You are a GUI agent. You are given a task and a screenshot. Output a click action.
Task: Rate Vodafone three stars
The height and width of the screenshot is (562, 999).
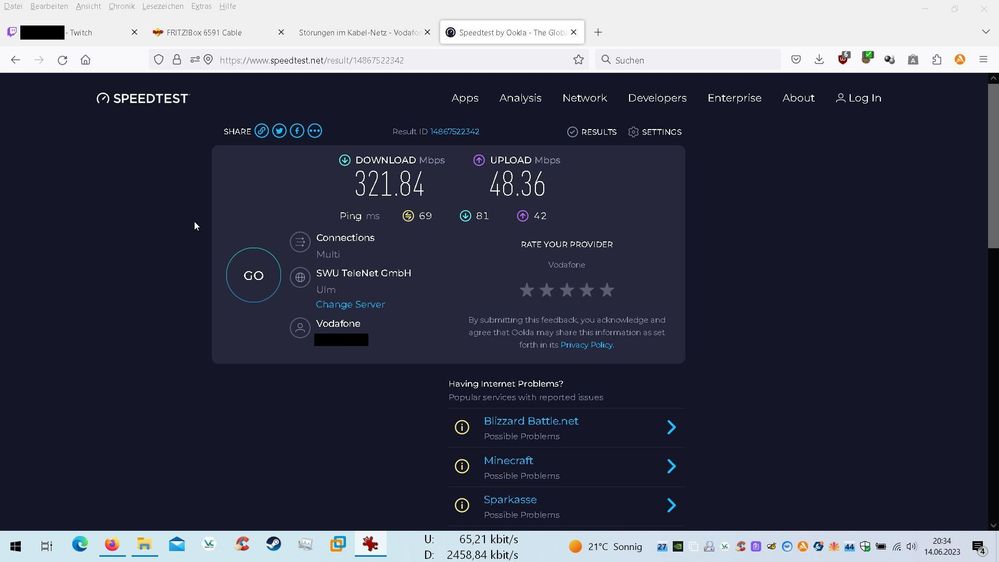point(567,290)
